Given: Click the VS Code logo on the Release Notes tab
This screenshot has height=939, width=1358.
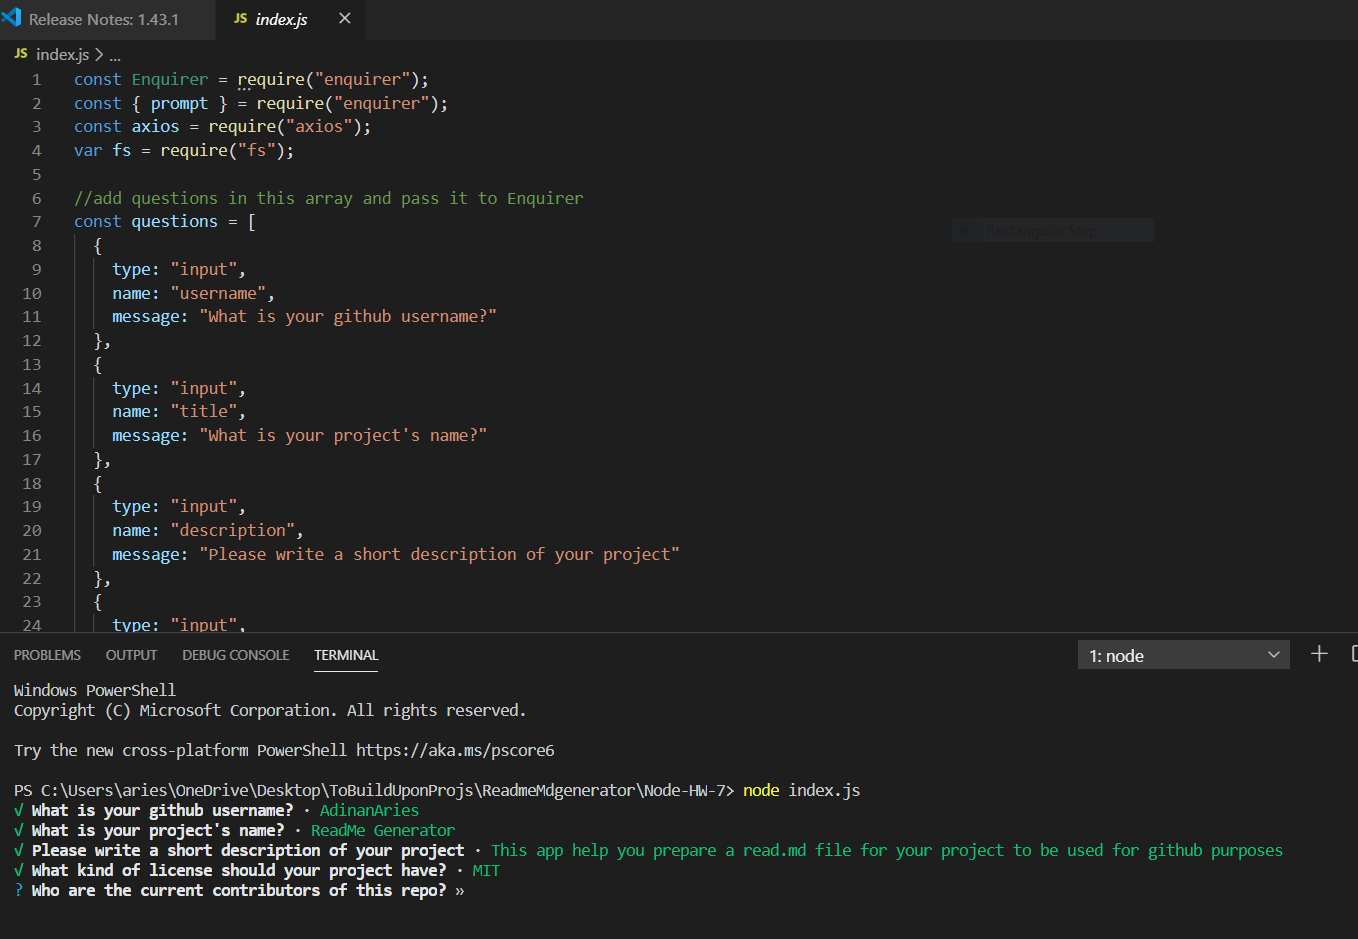Looking at the screenshot, I should 12,17.
